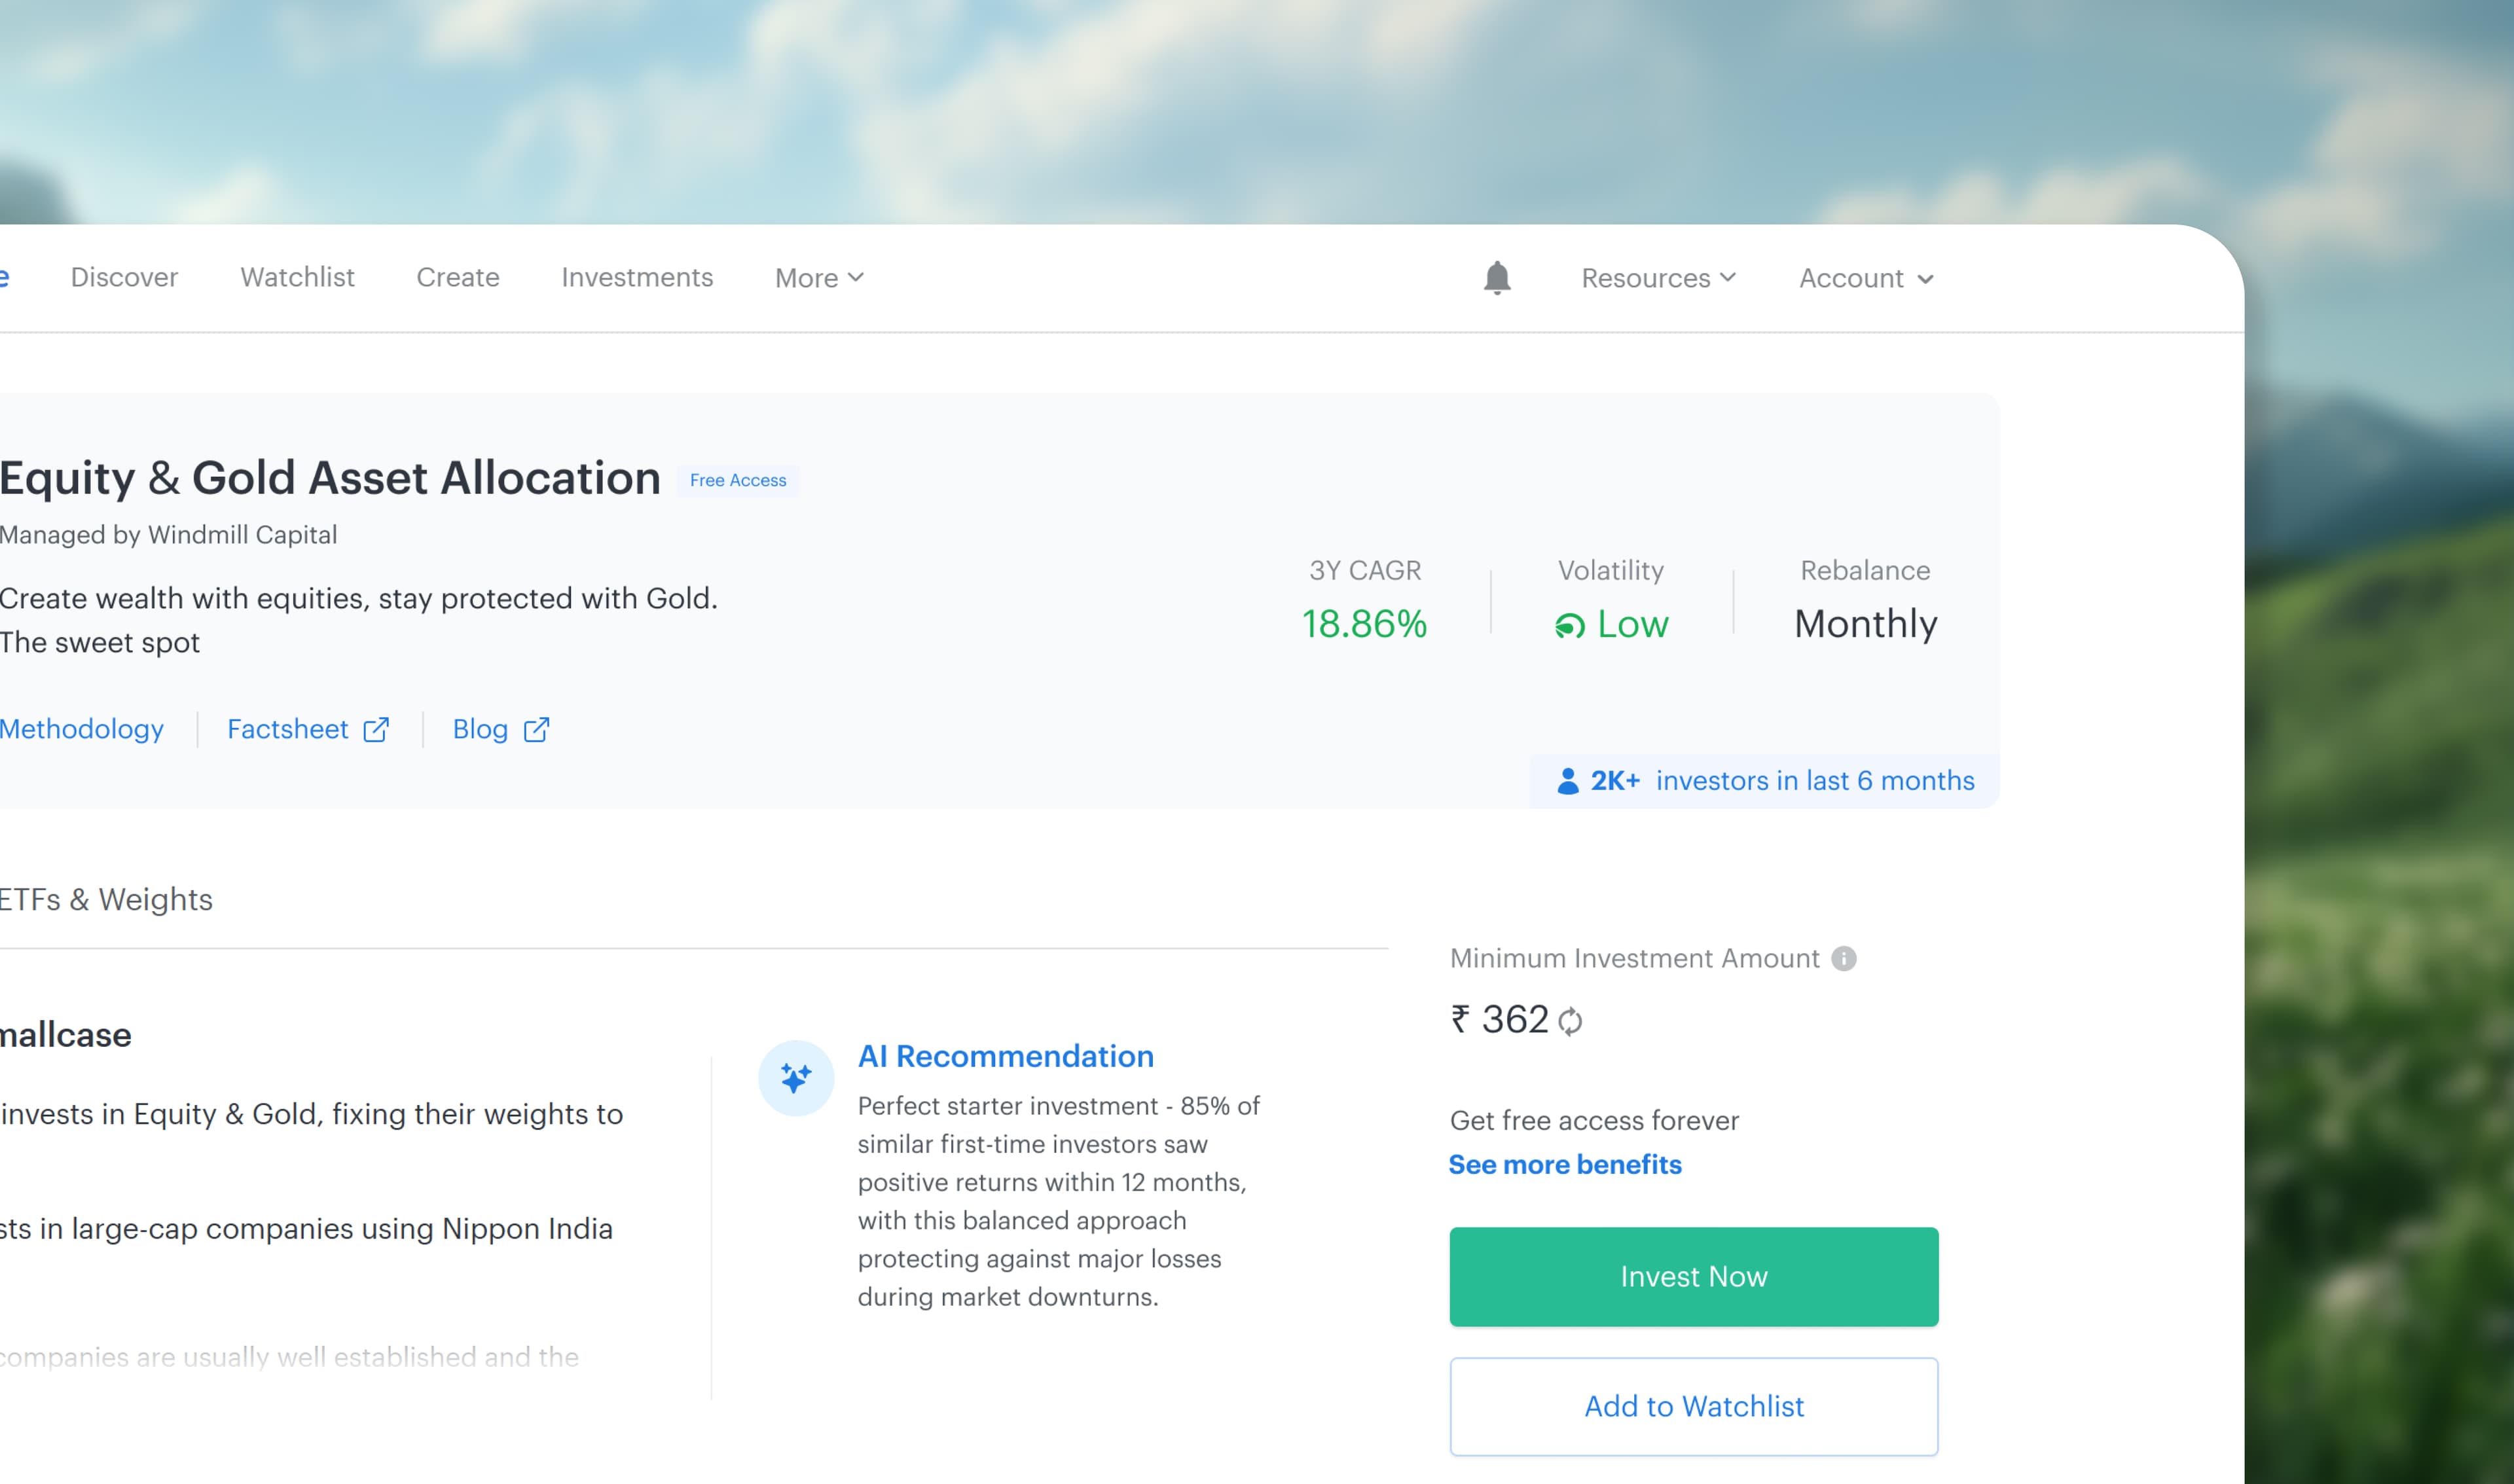Click the 2K+ investors in last 6 months banner
The width and height of the screenshot is (2514, 1484).
[x=1765, y=781]
